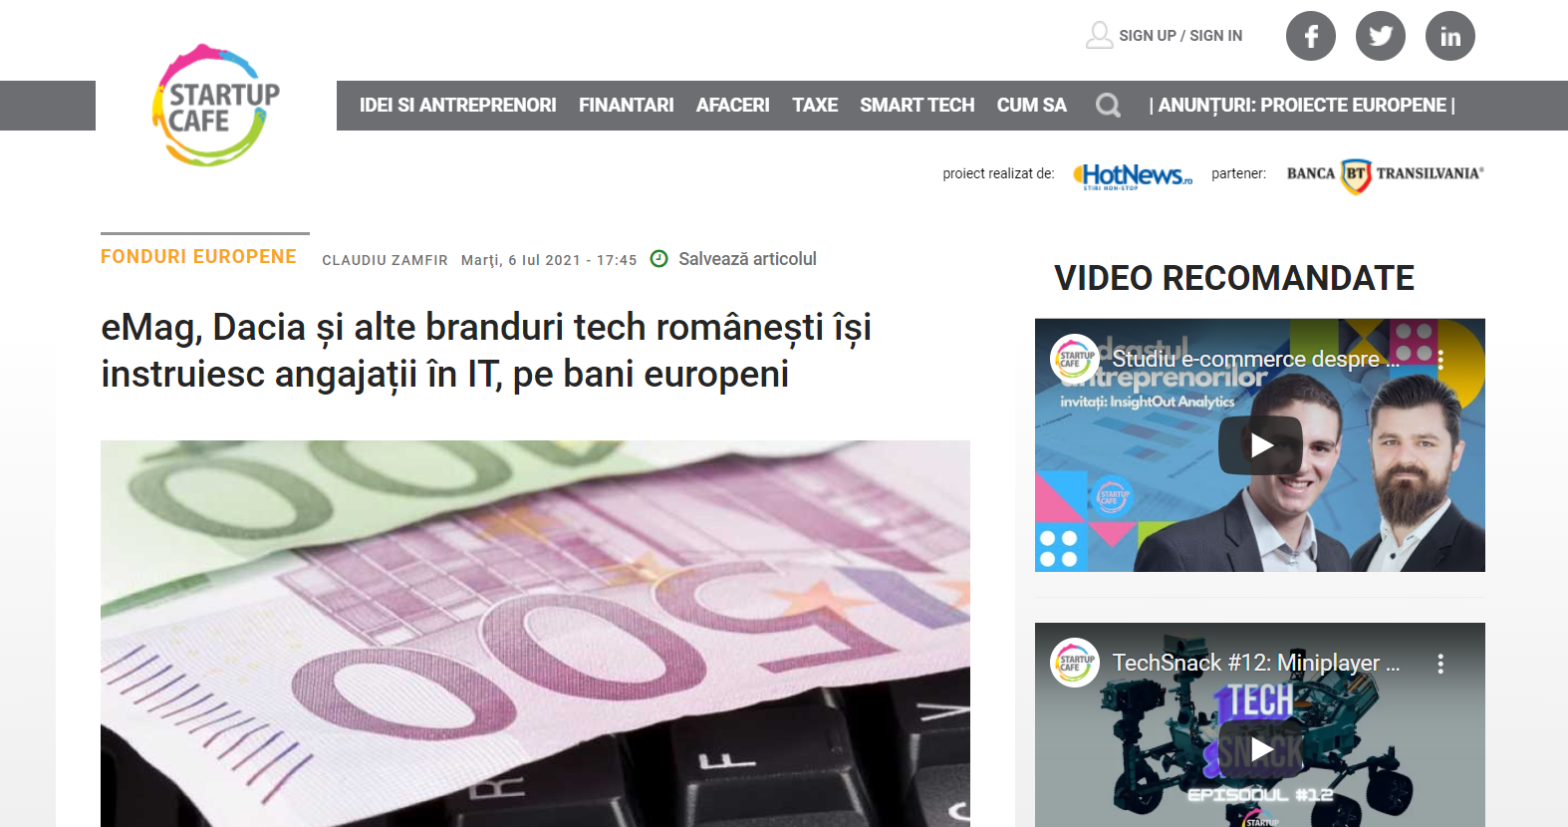Play the TechSnack #12 video

tap(1260, 749)
